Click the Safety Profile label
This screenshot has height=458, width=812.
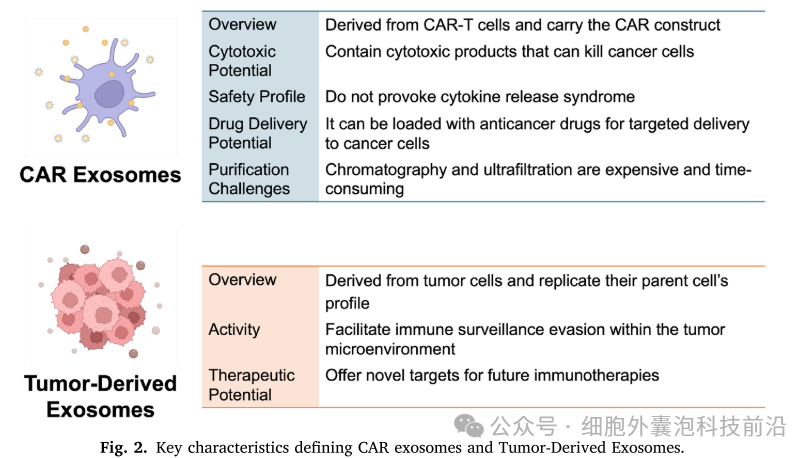(x=257, y=96)
